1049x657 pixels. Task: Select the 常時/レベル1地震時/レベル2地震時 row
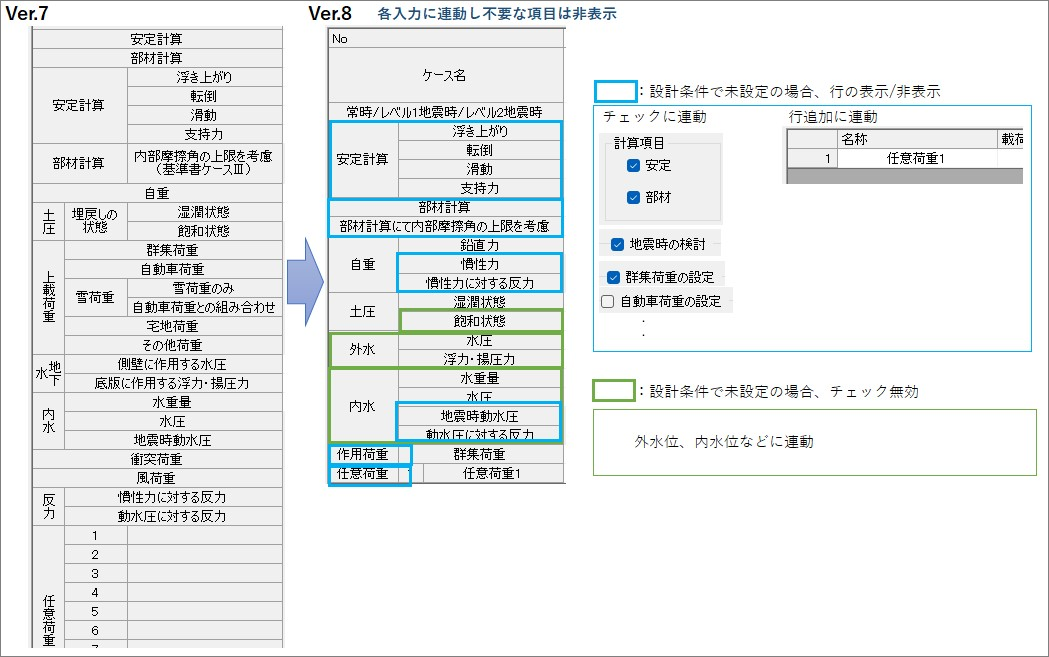(x=446, y=111)
